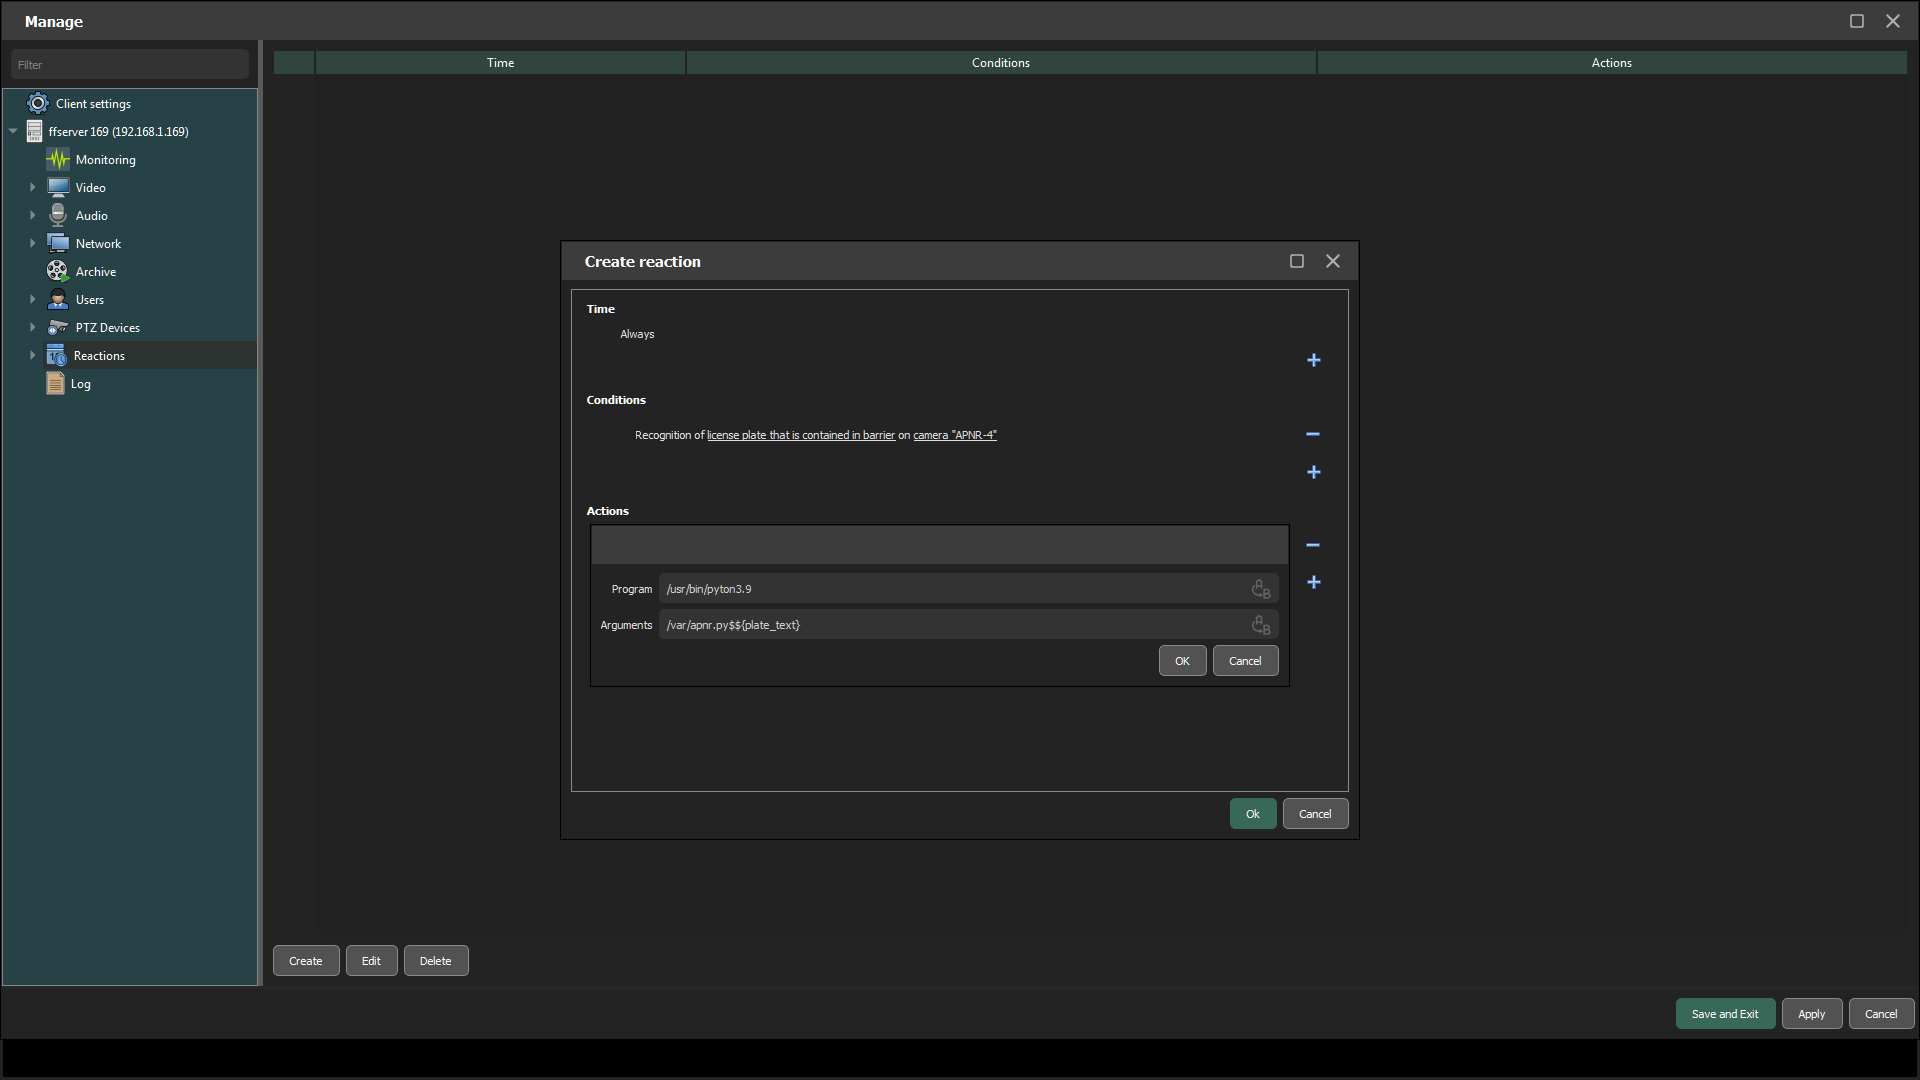Collapse the ffserver 169 tree node
The width and height of the screenshot is (1920, 1080).
(x=13, y=131)
